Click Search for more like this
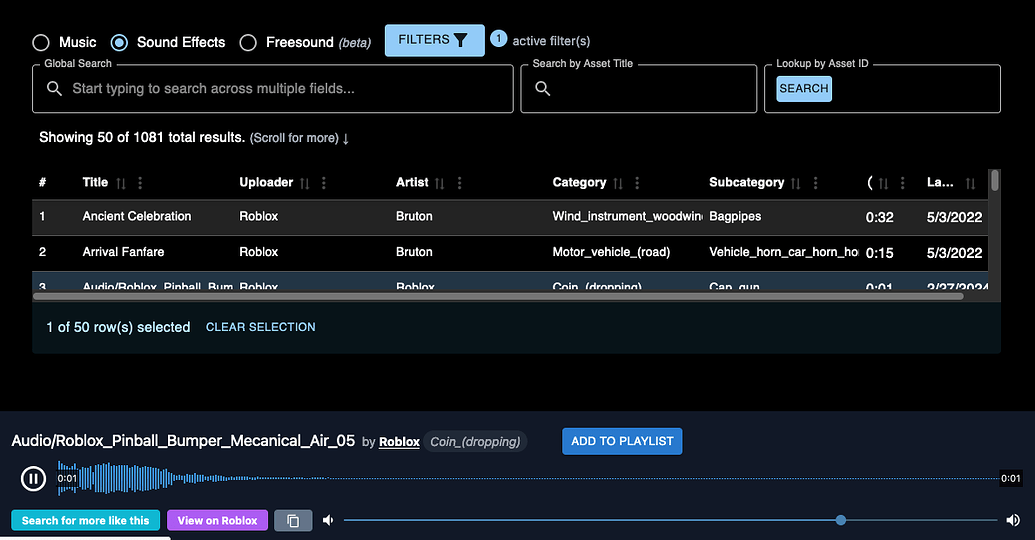Image resolution: width=1035 pixels, height=540 pixels. [85, 520]
